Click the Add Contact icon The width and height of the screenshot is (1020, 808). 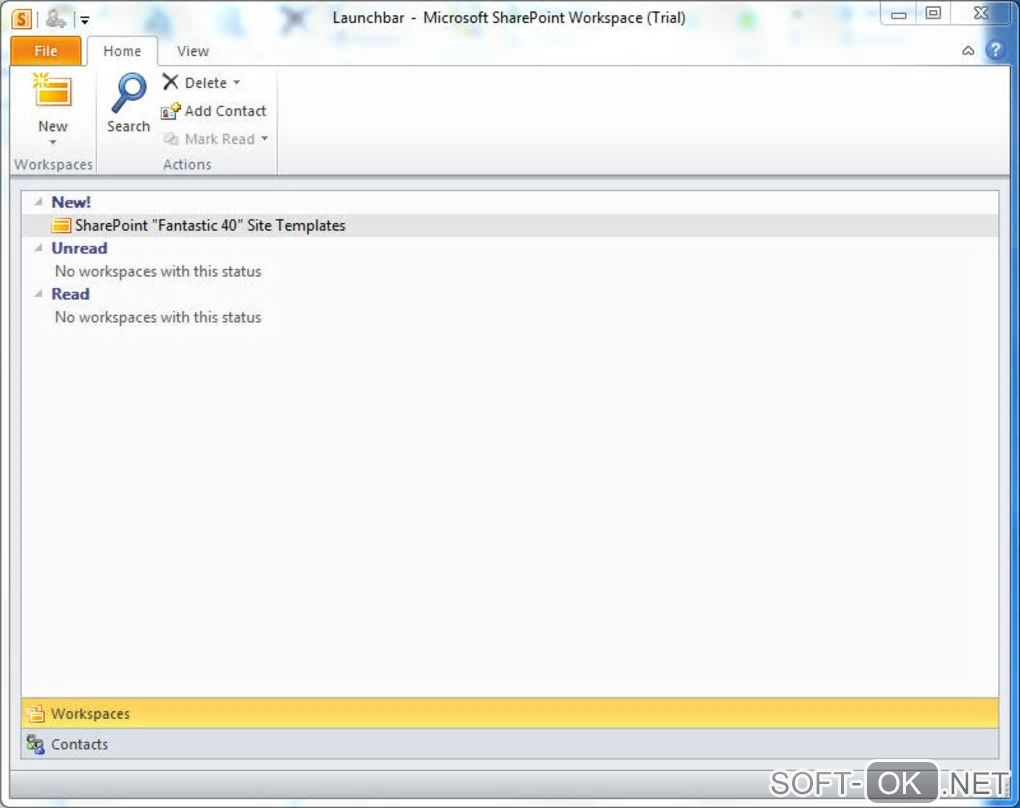point(170,111)
